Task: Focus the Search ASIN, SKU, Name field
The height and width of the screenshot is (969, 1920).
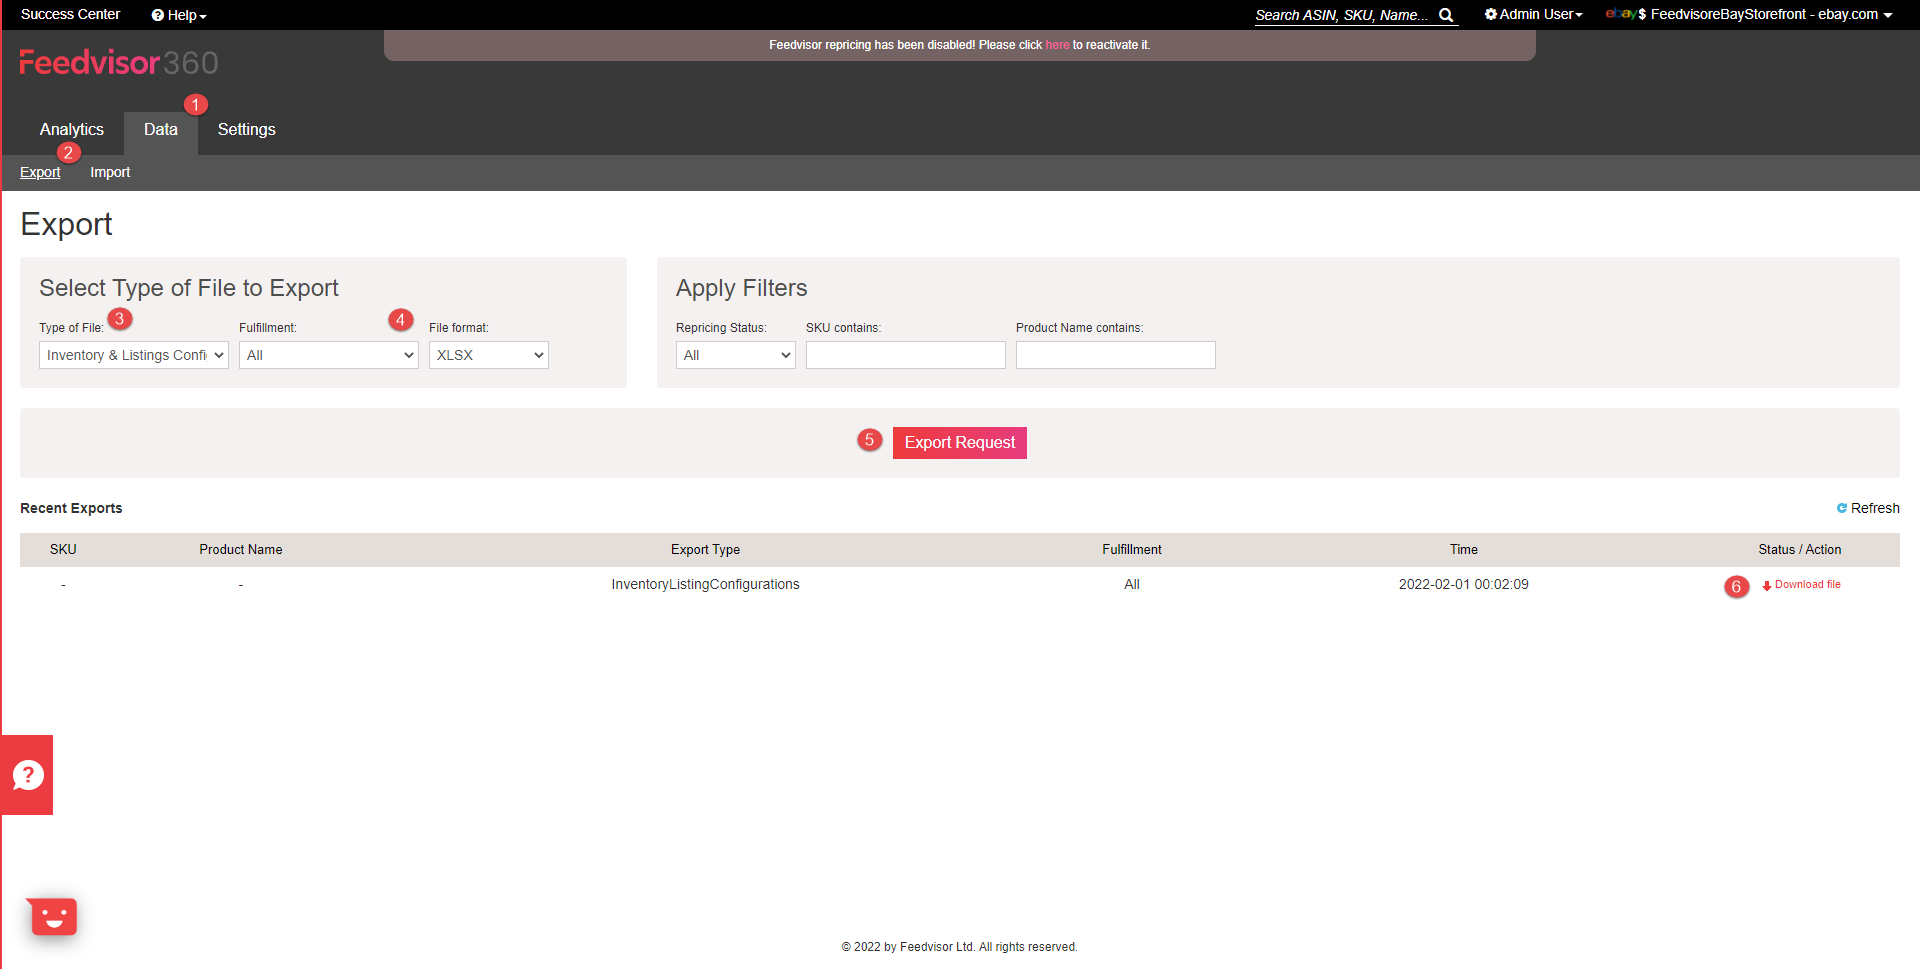Action: click(1342, 15)
